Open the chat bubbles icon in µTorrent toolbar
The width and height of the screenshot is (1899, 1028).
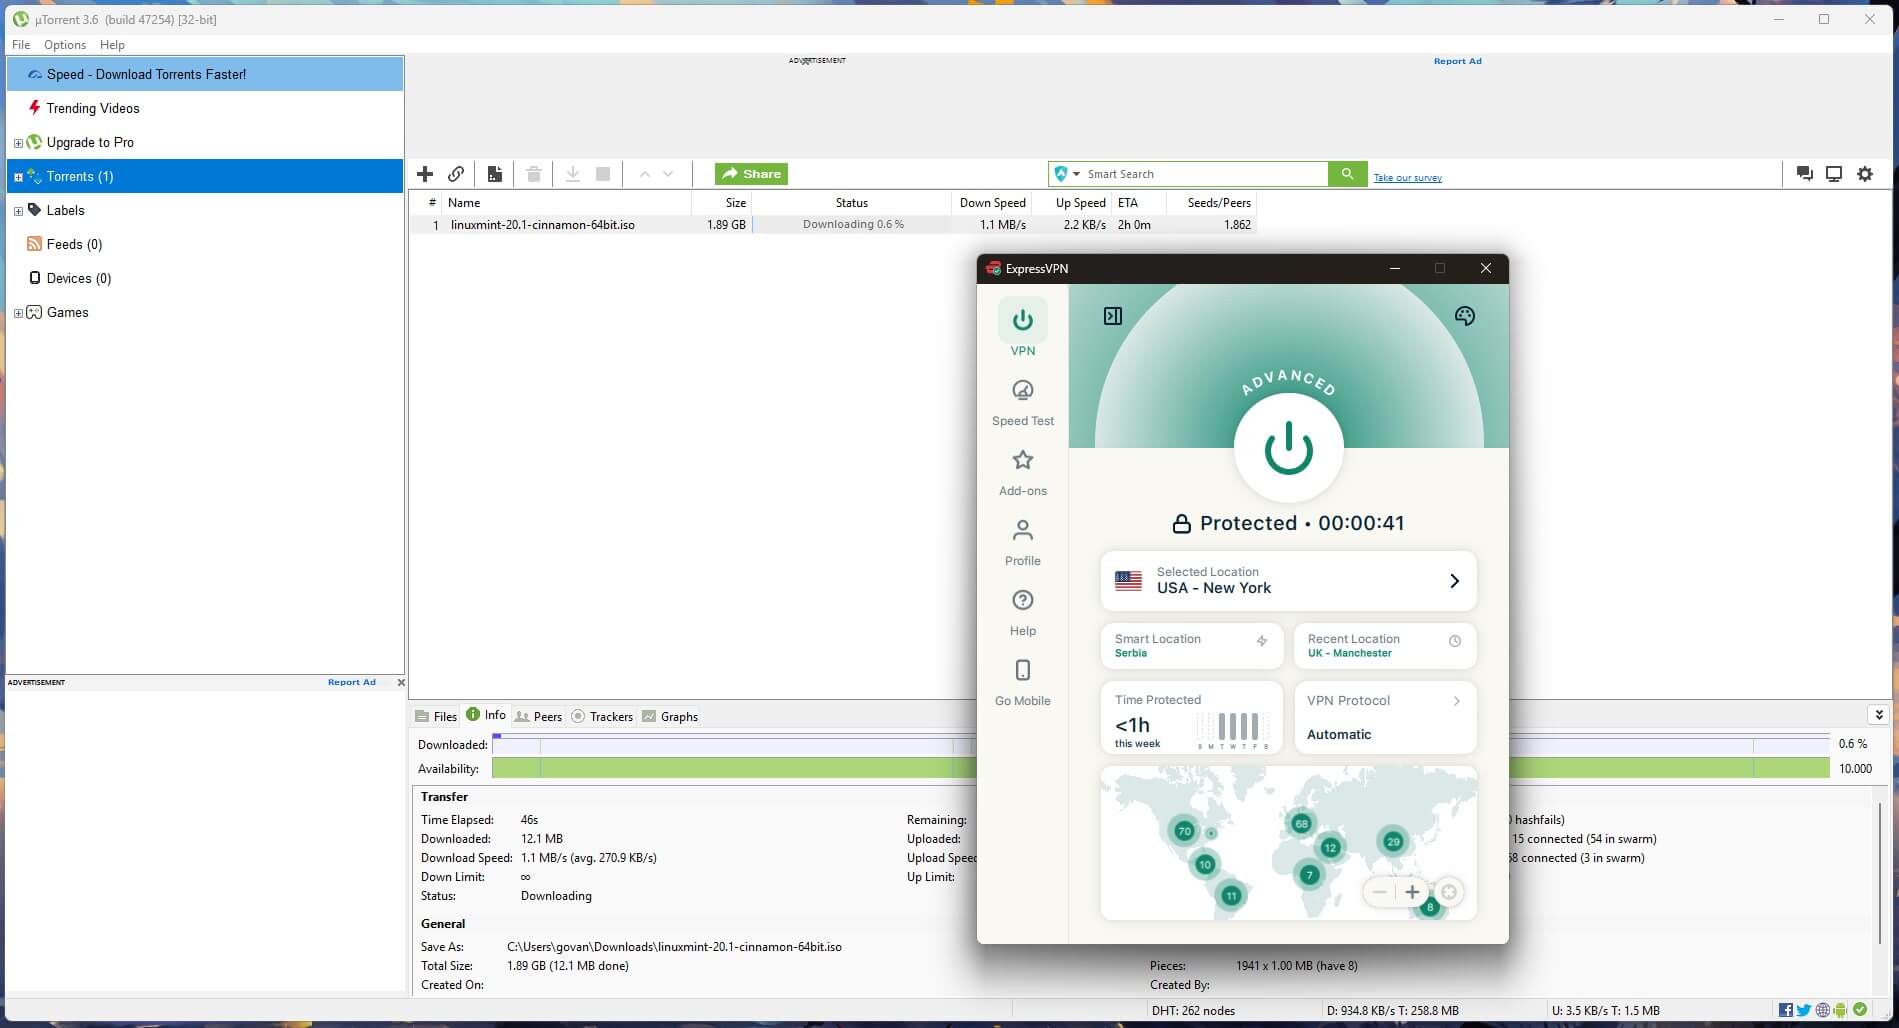point(1805,174)
